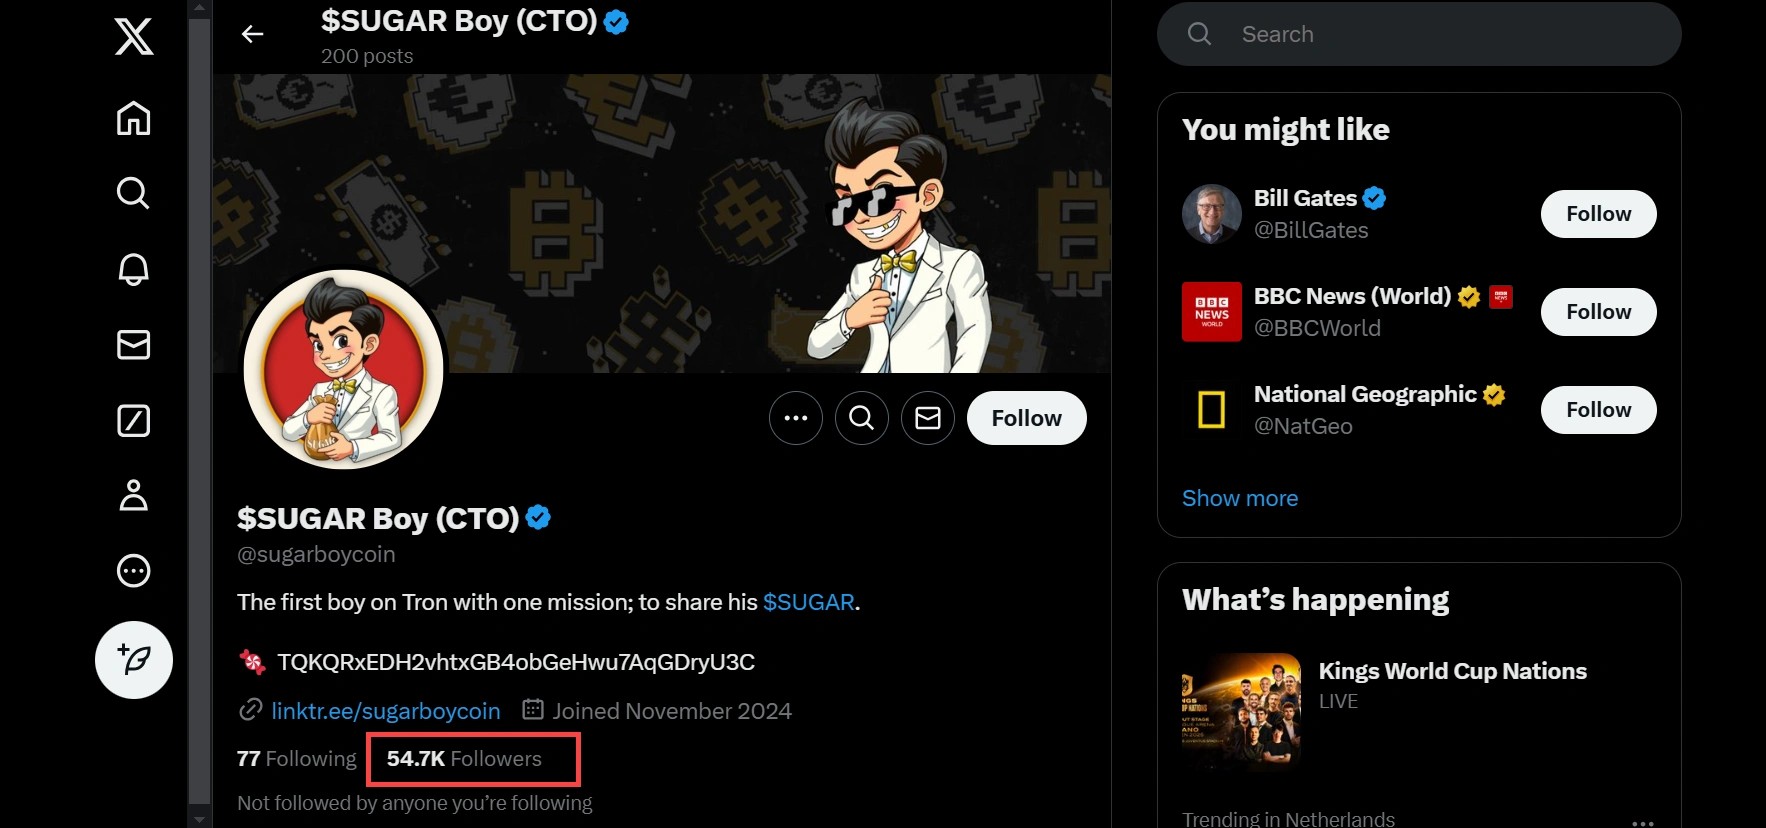Follow National Geographic suggestion
Viewport: 1766px width, 828px height.
point(1598,410)
